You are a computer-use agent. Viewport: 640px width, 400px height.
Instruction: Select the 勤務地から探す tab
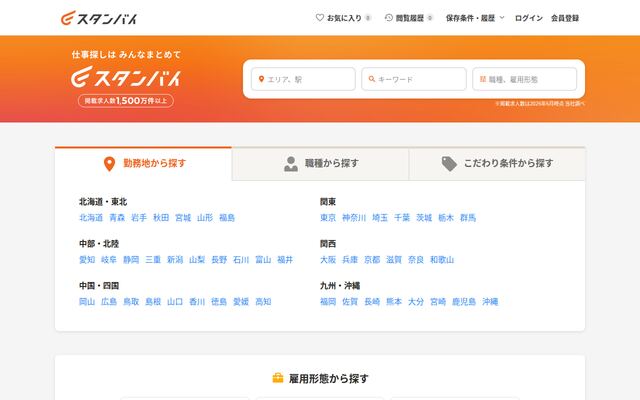pyautogui.click(x=143, y=164)
